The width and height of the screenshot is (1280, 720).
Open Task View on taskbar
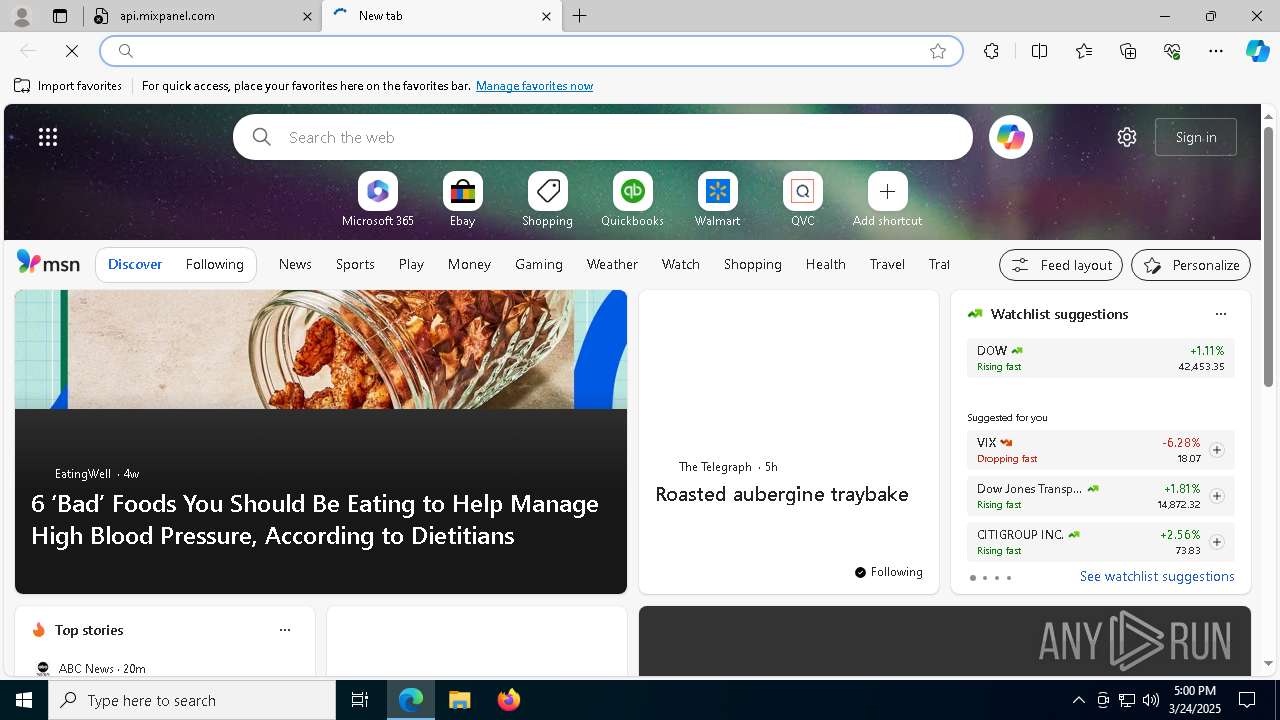360,700
